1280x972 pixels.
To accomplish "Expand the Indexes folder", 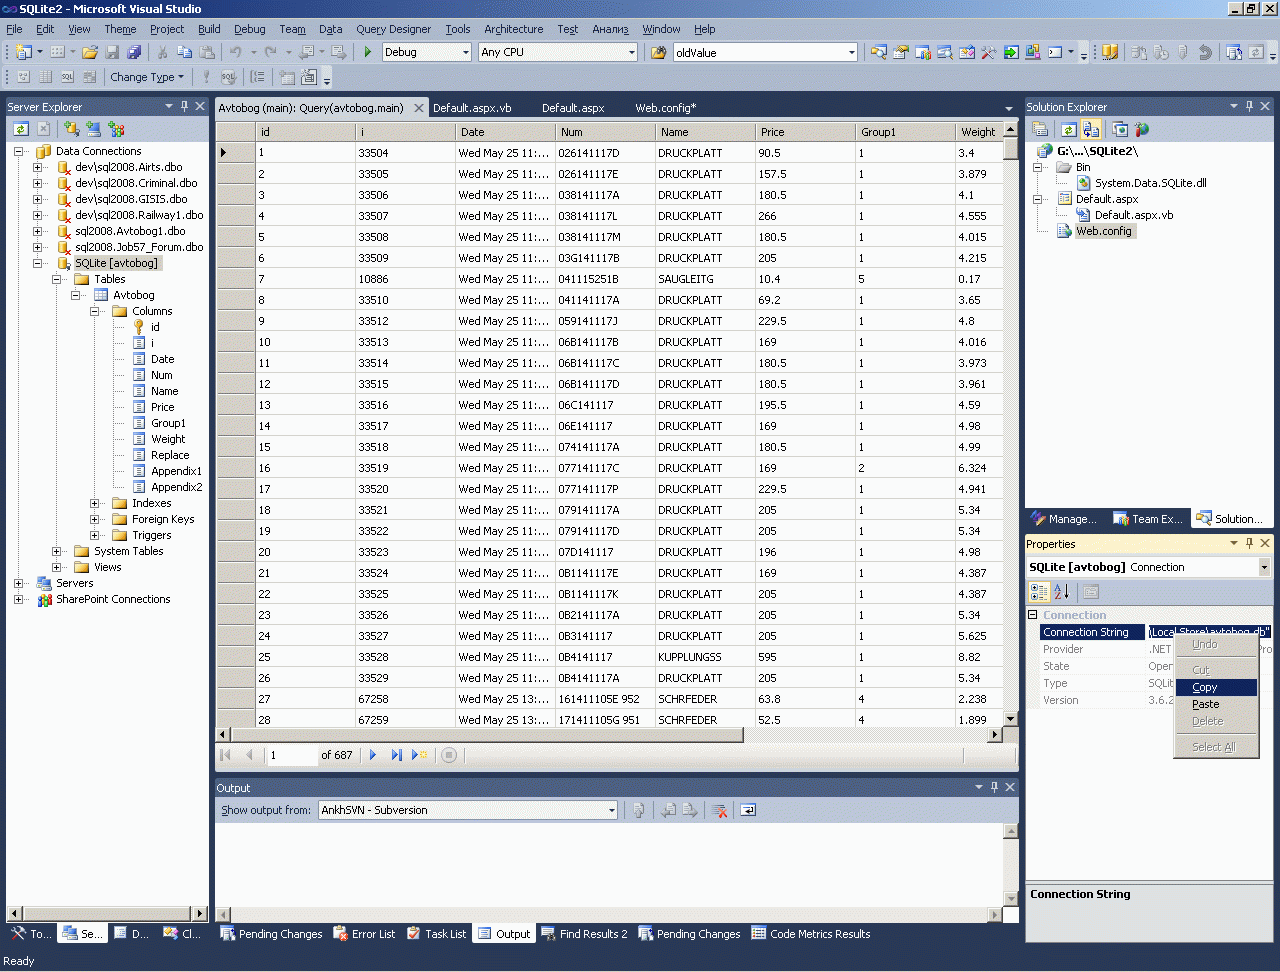I will click(x=95, y=503).
